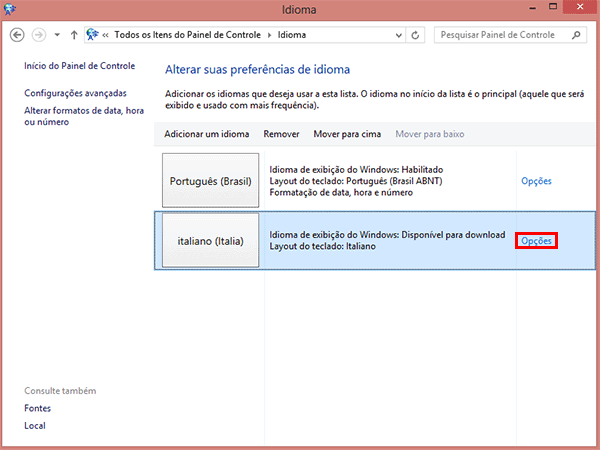
Task: Click 'Layout do teclado: Português (Brasil ABNT)' text
Action: [356, 181]
